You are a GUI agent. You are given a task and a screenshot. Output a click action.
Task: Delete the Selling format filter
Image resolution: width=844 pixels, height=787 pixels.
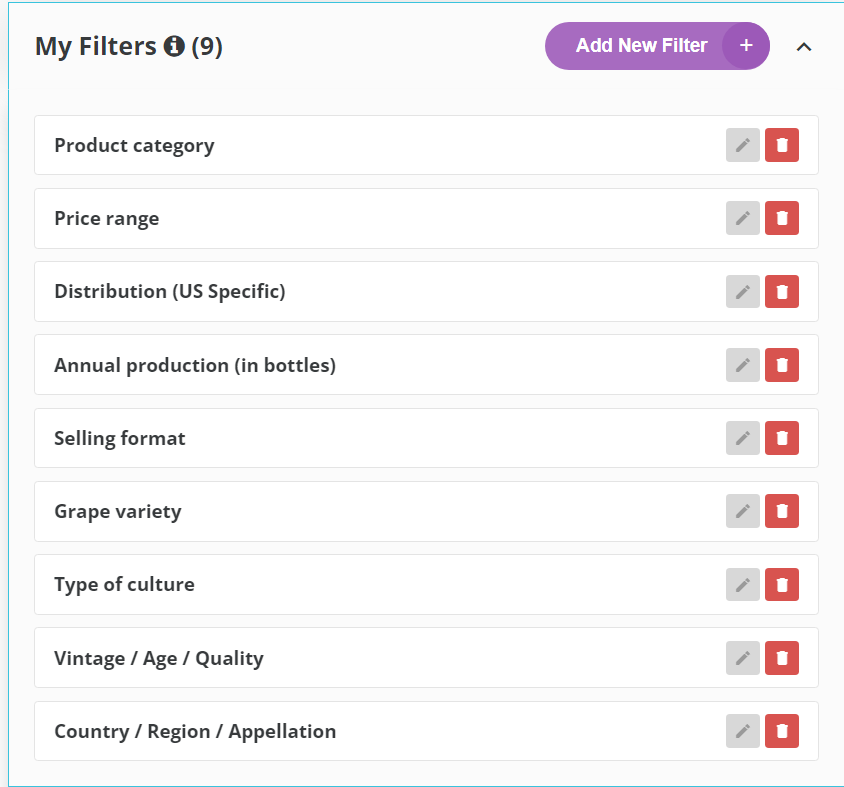pyautogui.click(x=782, y=438)
